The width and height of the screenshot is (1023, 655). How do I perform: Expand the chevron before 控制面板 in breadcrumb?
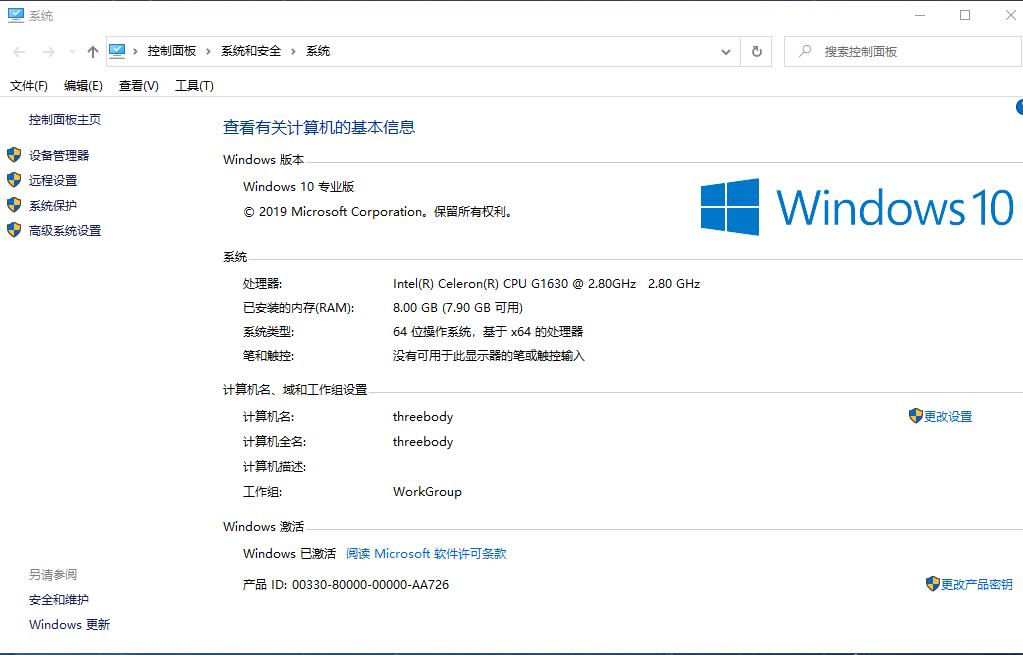tap(135, 52)
